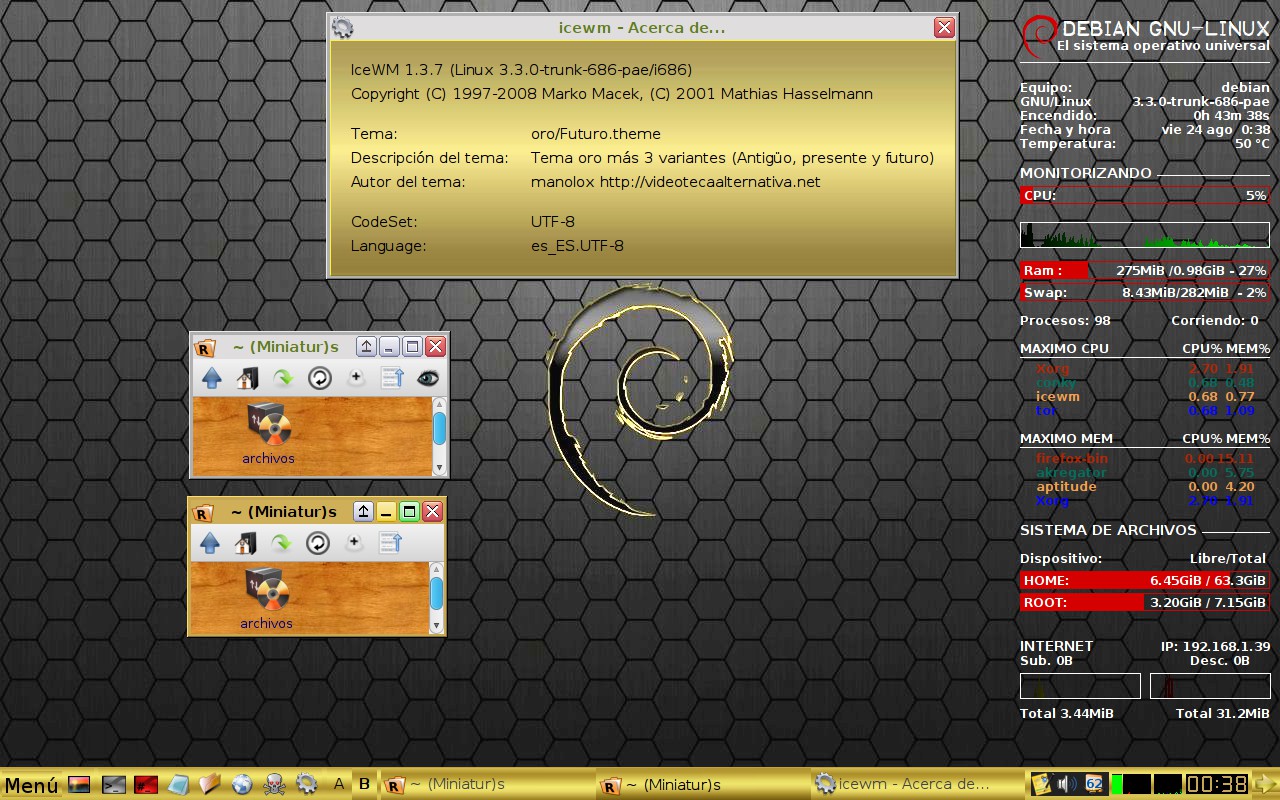Click the scrollbar thumb in grey-framed Miniaturs window

439,429
